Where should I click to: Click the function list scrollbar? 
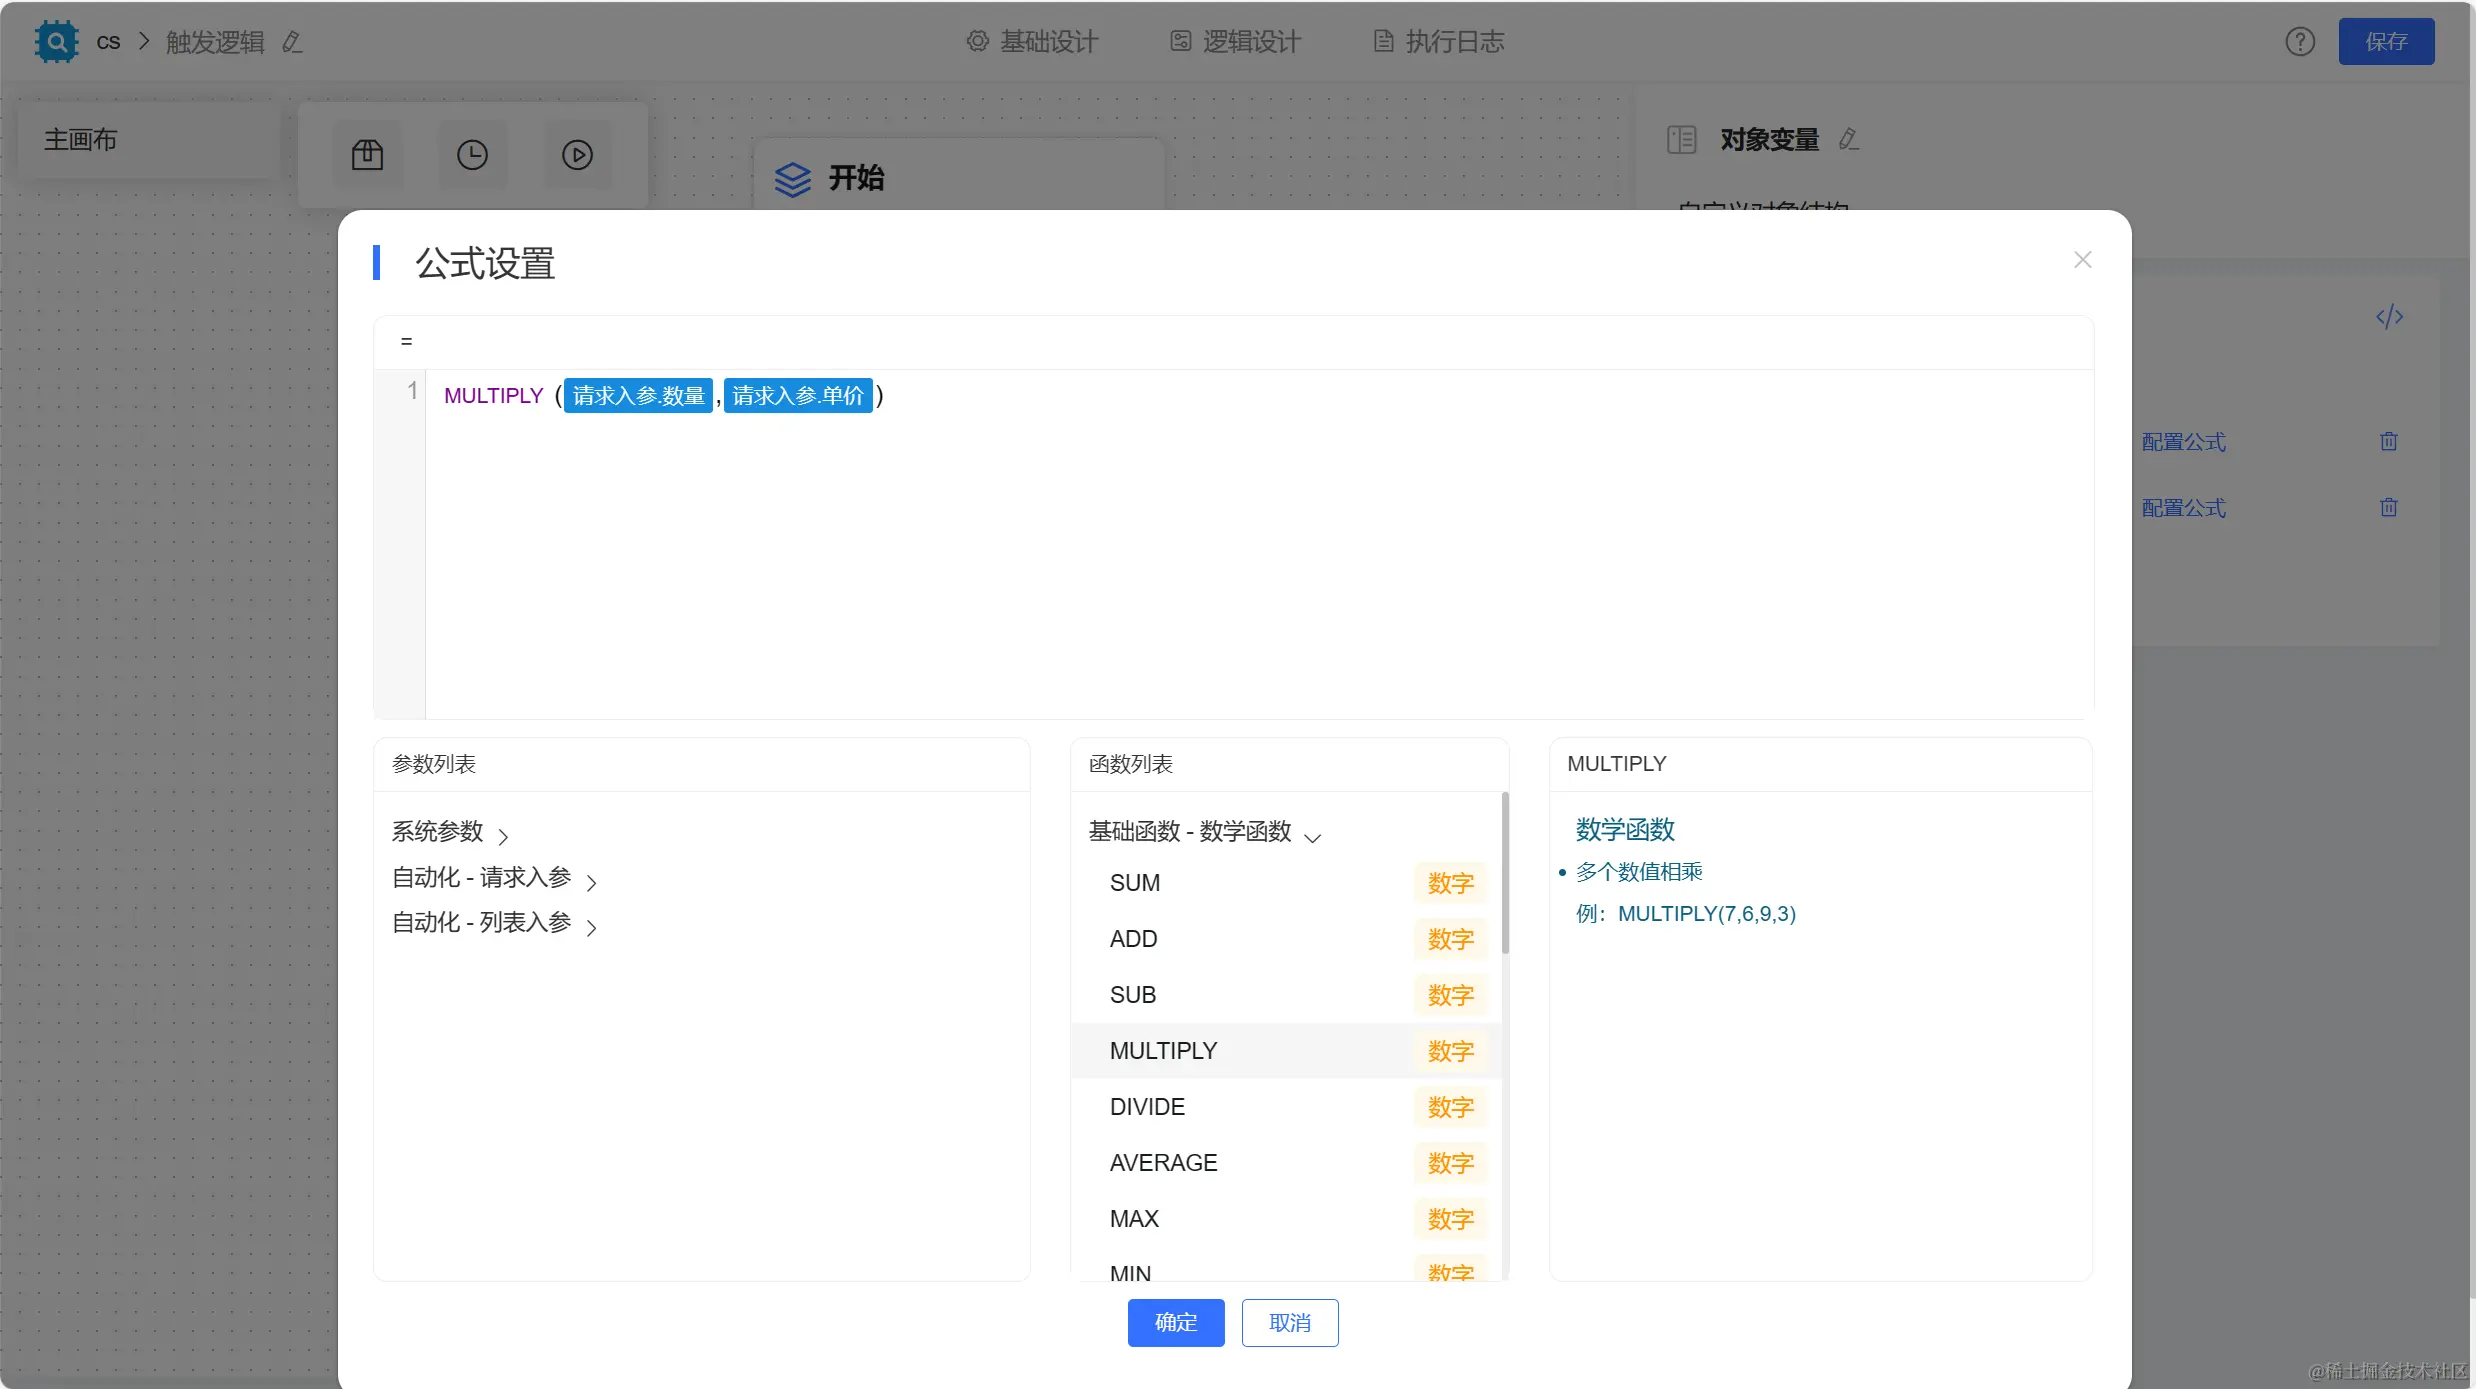coord(1504,872)
